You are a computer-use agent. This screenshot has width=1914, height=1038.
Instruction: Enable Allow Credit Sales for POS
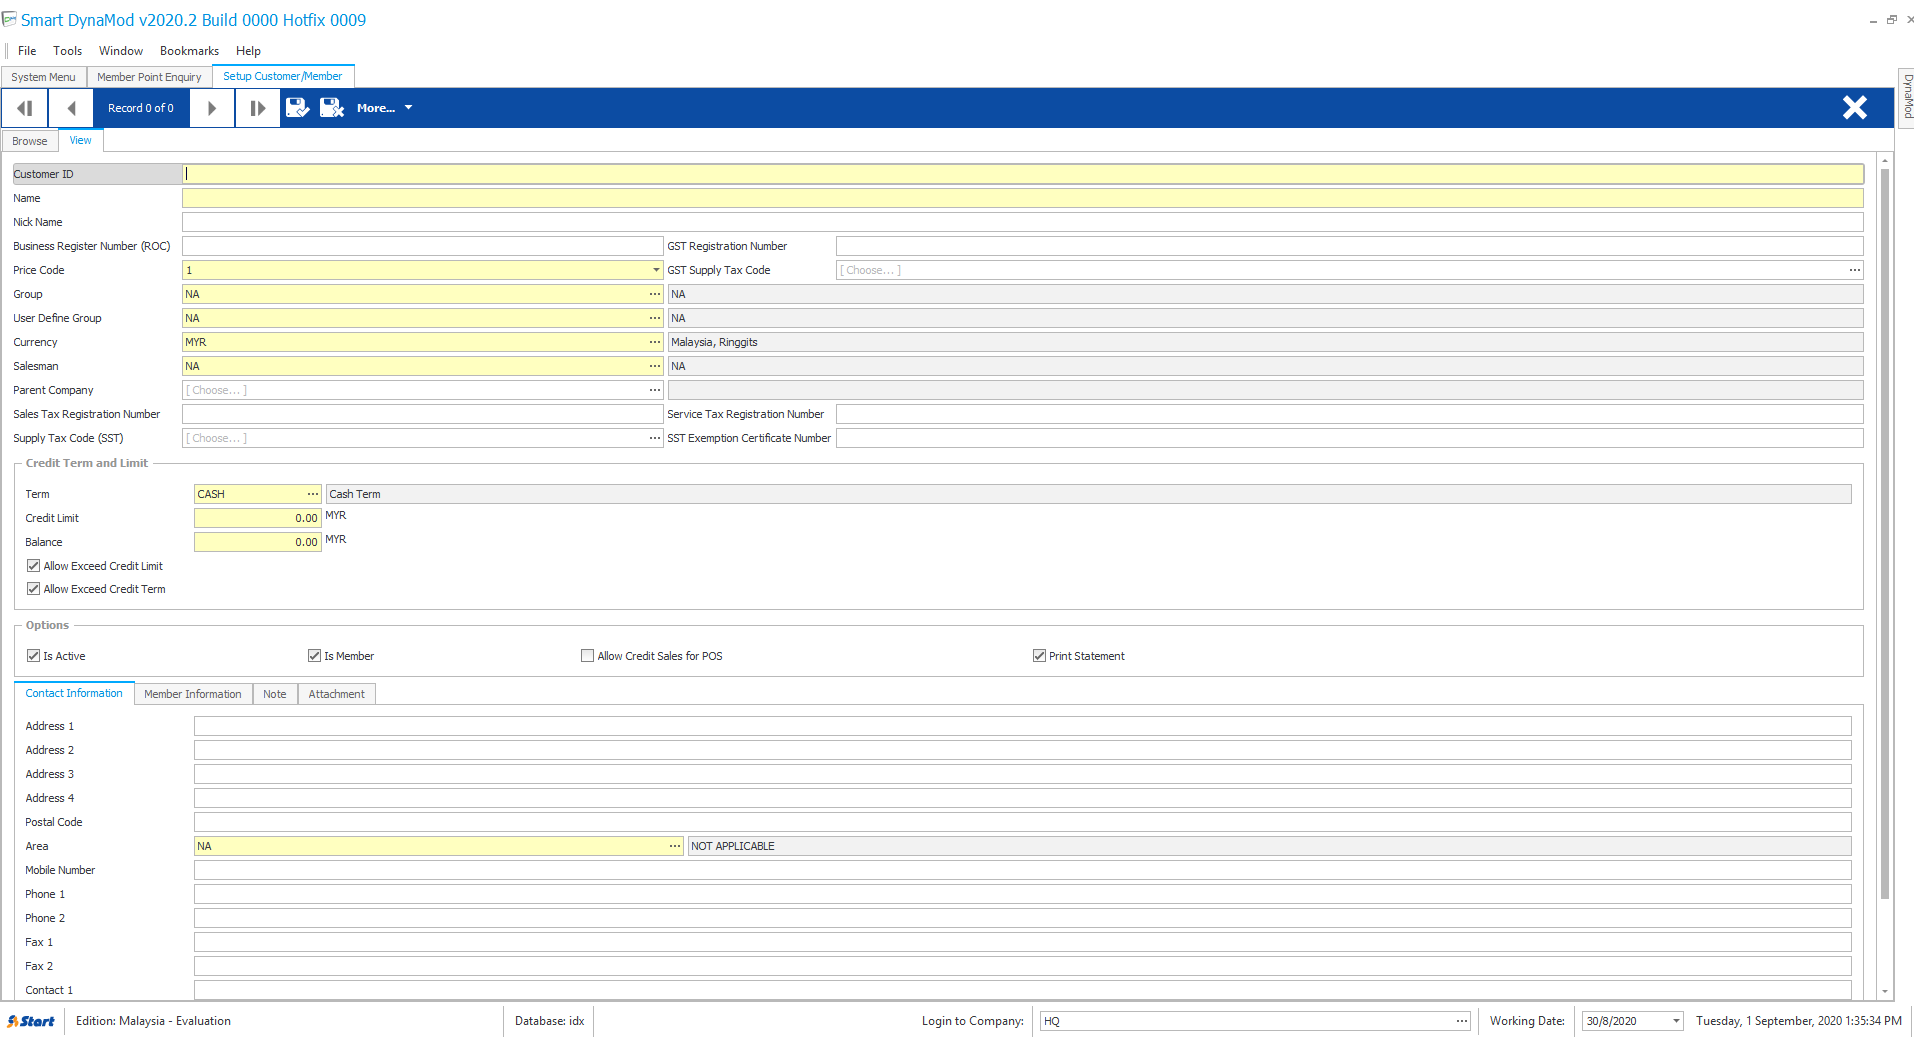(x=587, y=656)
